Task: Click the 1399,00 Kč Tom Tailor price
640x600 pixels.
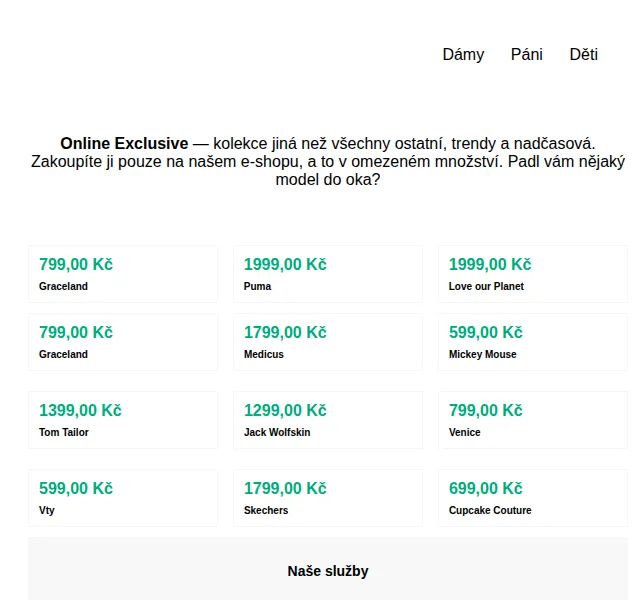Action: (80, 411)
